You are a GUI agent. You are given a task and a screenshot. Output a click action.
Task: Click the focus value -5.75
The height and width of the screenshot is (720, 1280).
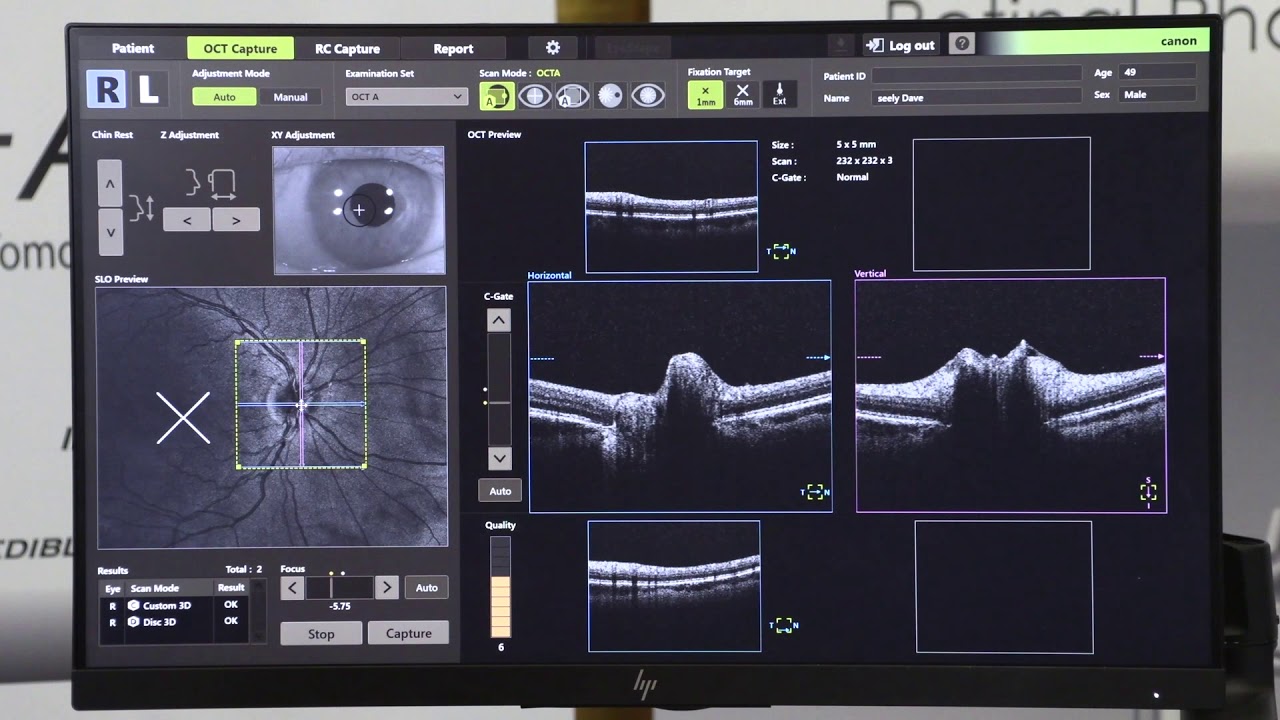click(340, 606)
